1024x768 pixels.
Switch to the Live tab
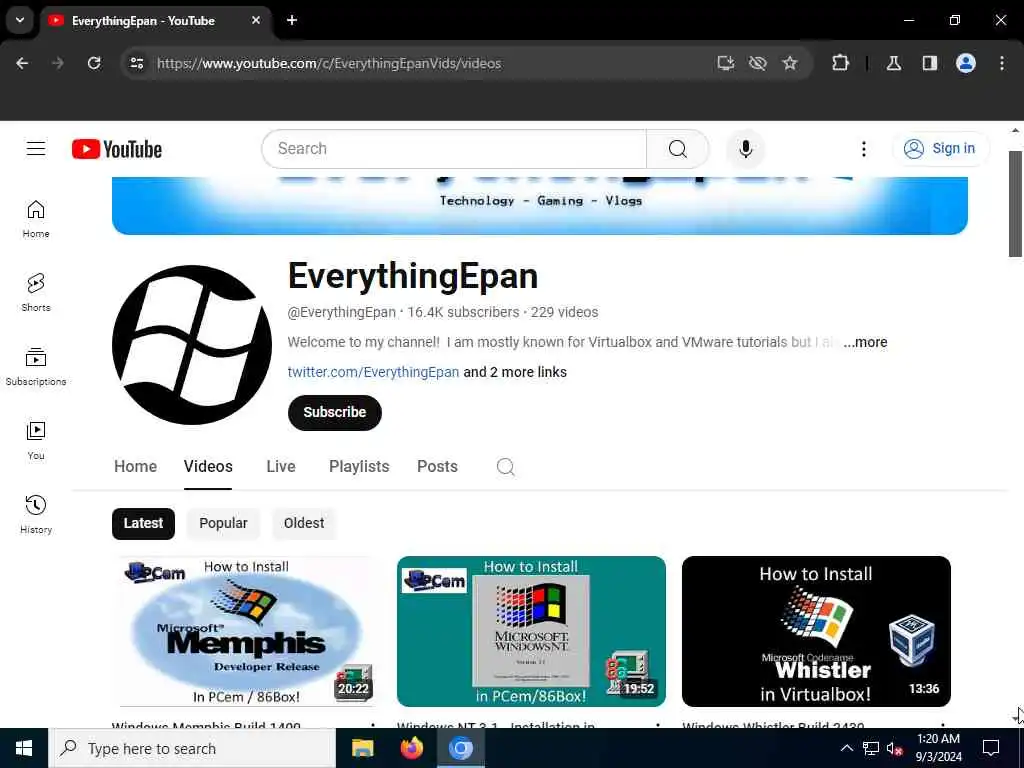tap(281, 467)
